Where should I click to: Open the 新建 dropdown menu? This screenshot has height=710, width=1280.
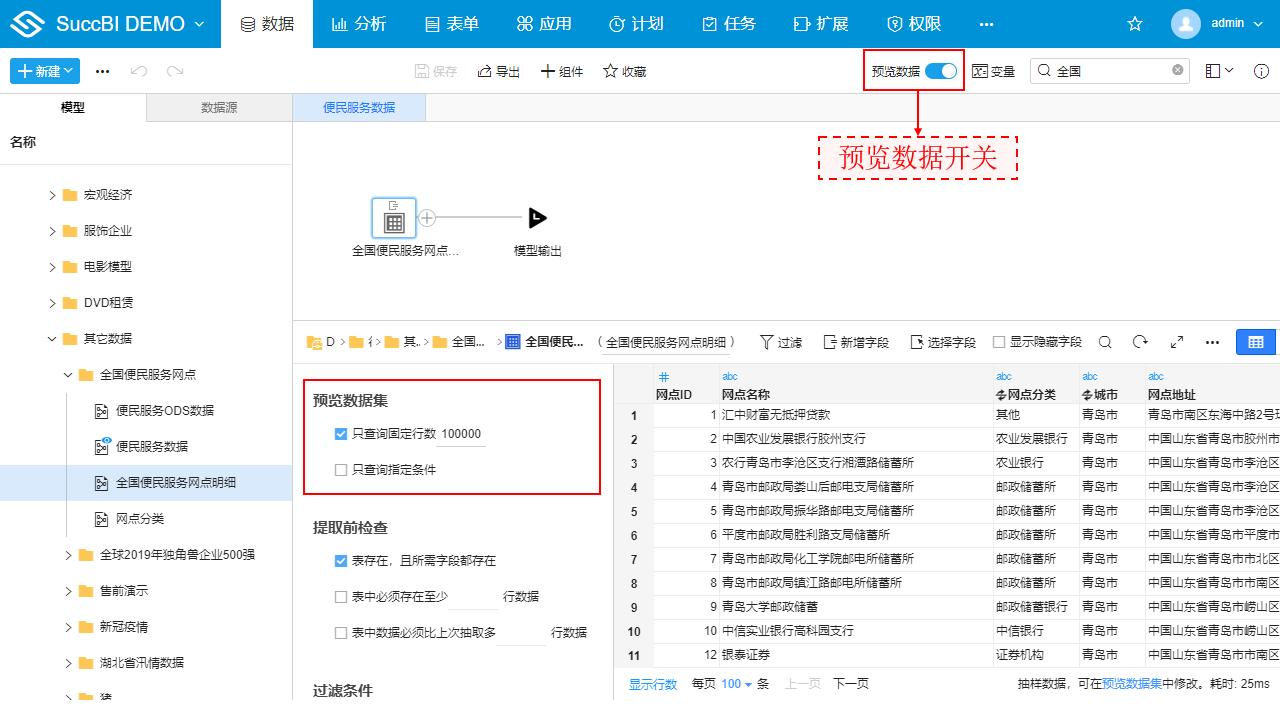[44, 71]
